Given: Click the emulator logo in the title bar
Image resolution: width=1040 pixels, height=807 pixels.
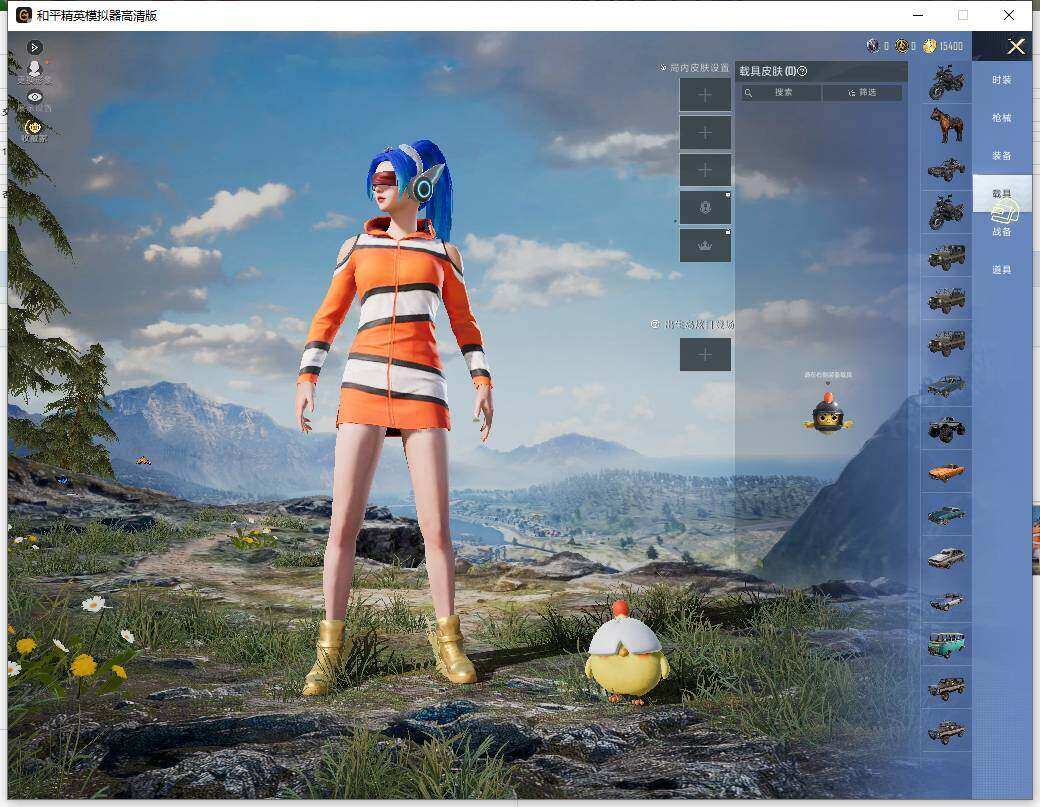Looking at the screenshot, I should tap(24, 15).
